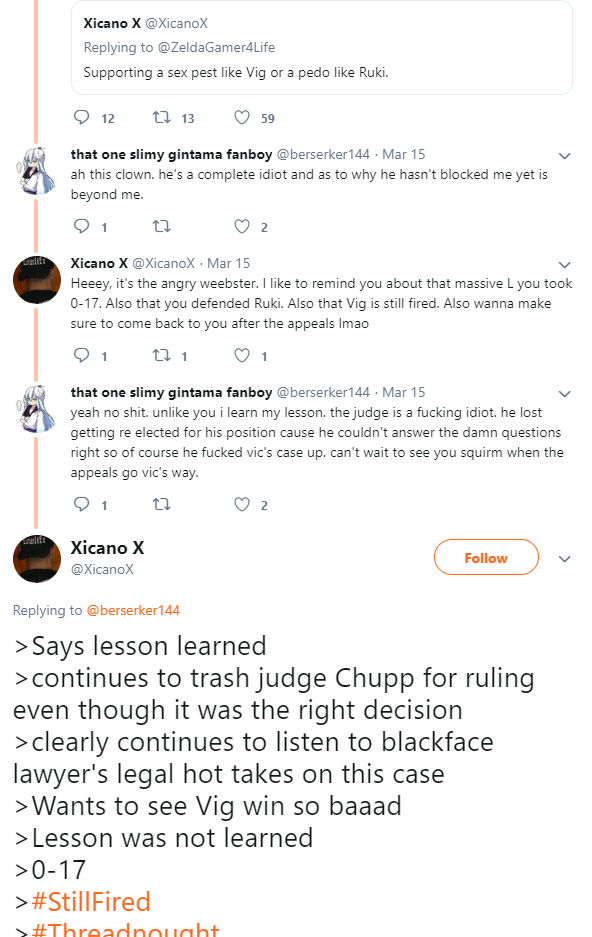Like berserker144's 'yeah no shit' tweet
Viewport: 592px width, 937px height.
coord(242,504)
